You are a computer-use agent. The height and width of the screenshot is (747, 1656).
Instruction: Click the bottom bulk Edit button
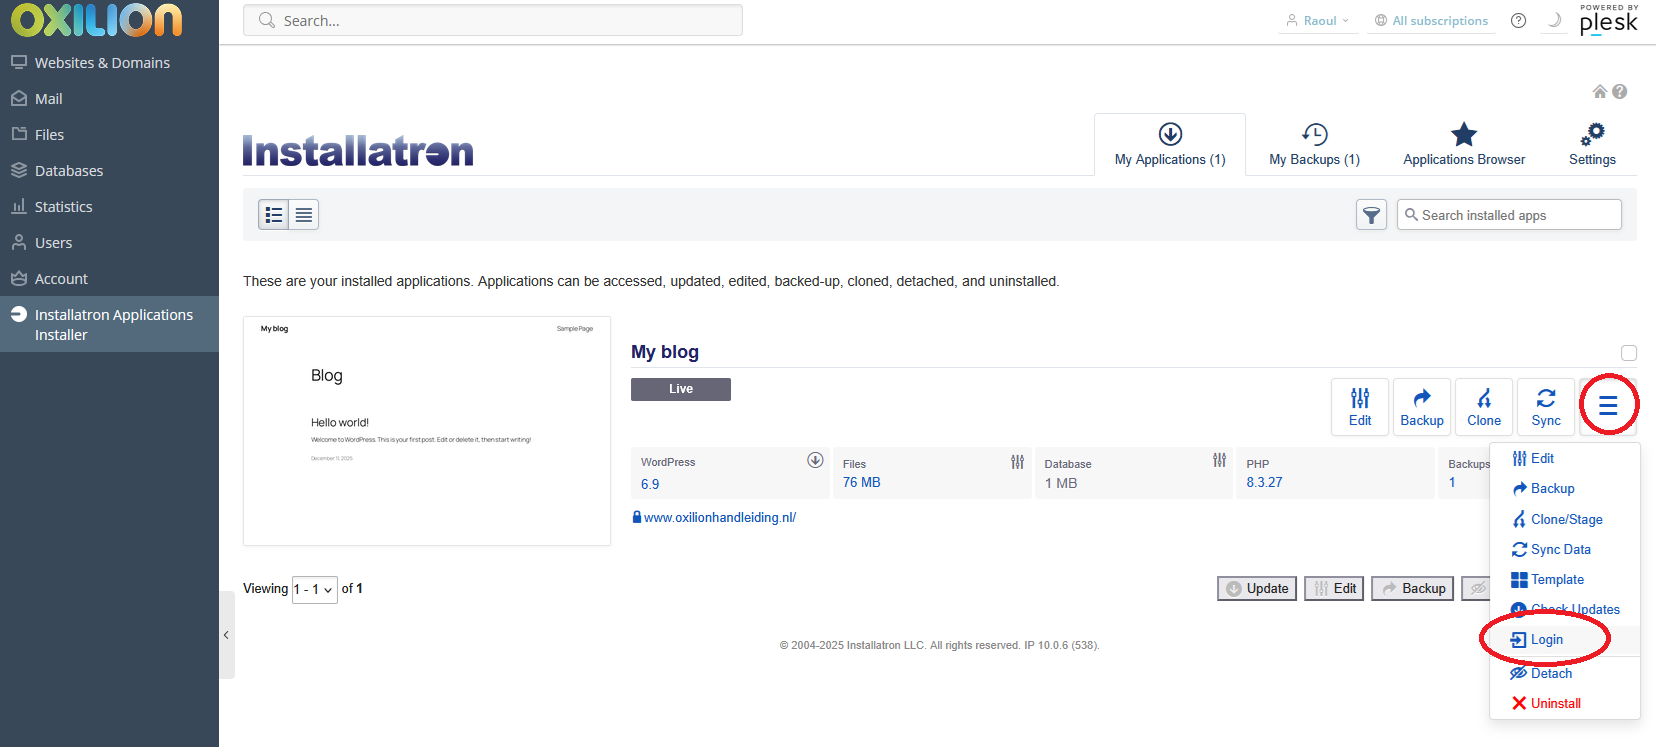pos(1334,588)
